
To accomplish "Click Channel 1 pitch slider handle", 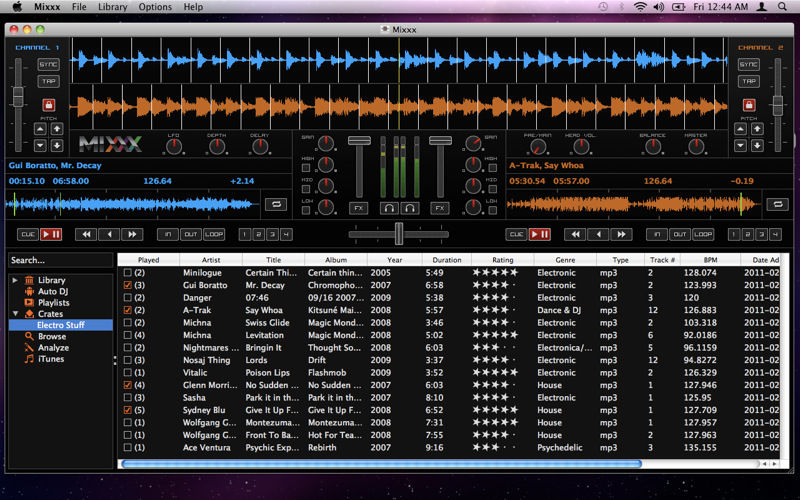I will coord(18,96).
